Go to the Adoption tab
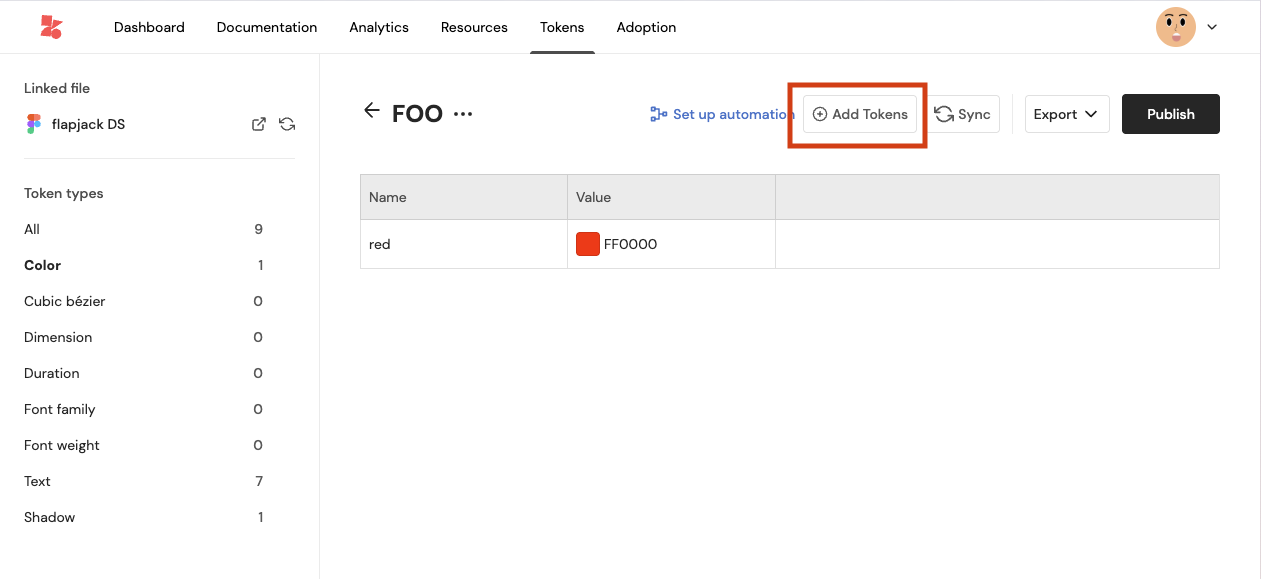The width and height of the screenshot is (1261, 579). coord(646,27)
